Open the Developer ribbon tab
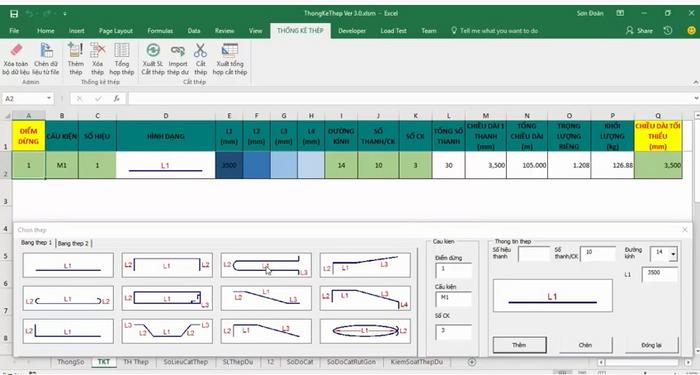Screen dimensions: 700x375 [352, 31]
